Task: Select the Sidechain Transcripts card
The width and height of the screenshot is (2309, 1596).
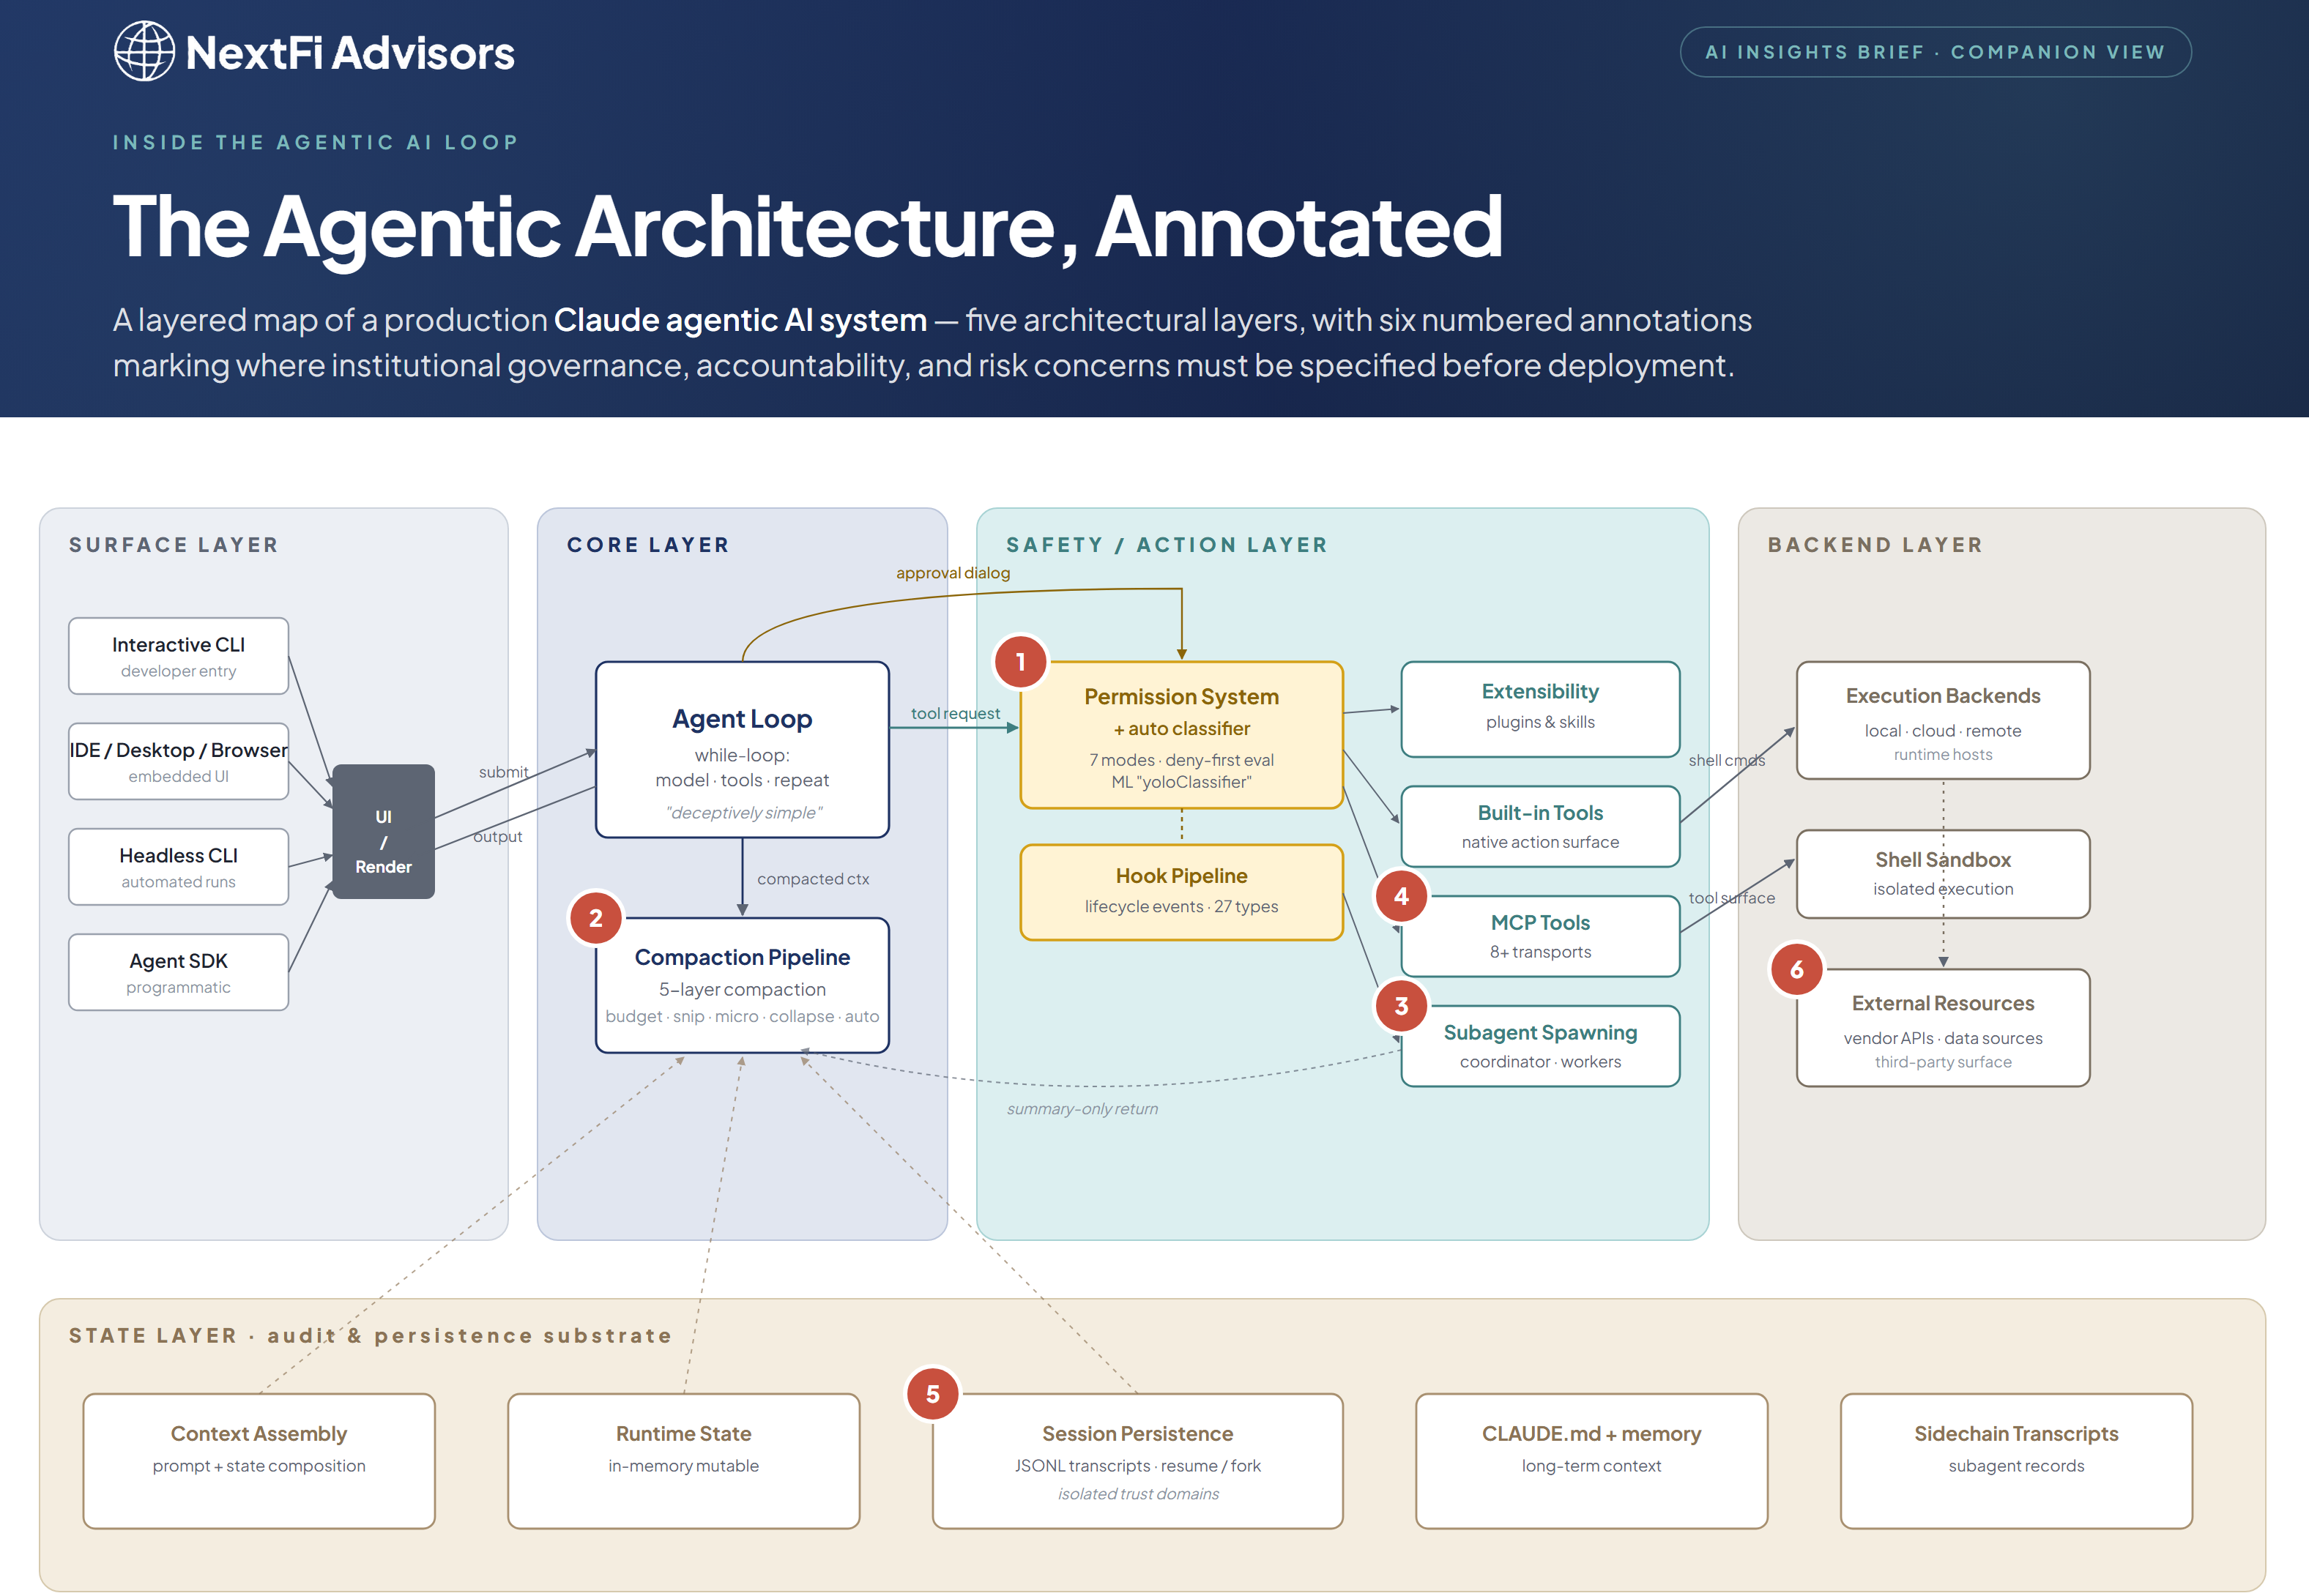Action: [x=2016, y=1461]
